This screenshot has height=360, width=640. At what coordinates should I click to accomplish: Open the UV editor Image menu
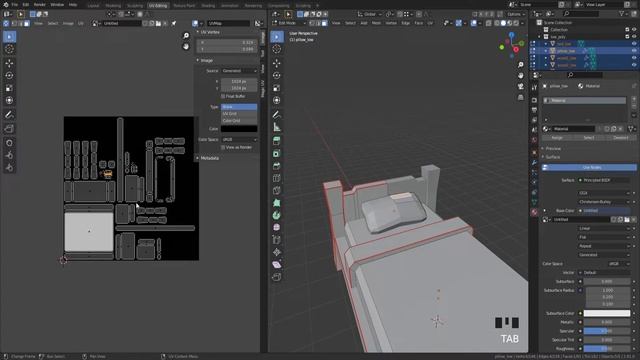(68, 24)
